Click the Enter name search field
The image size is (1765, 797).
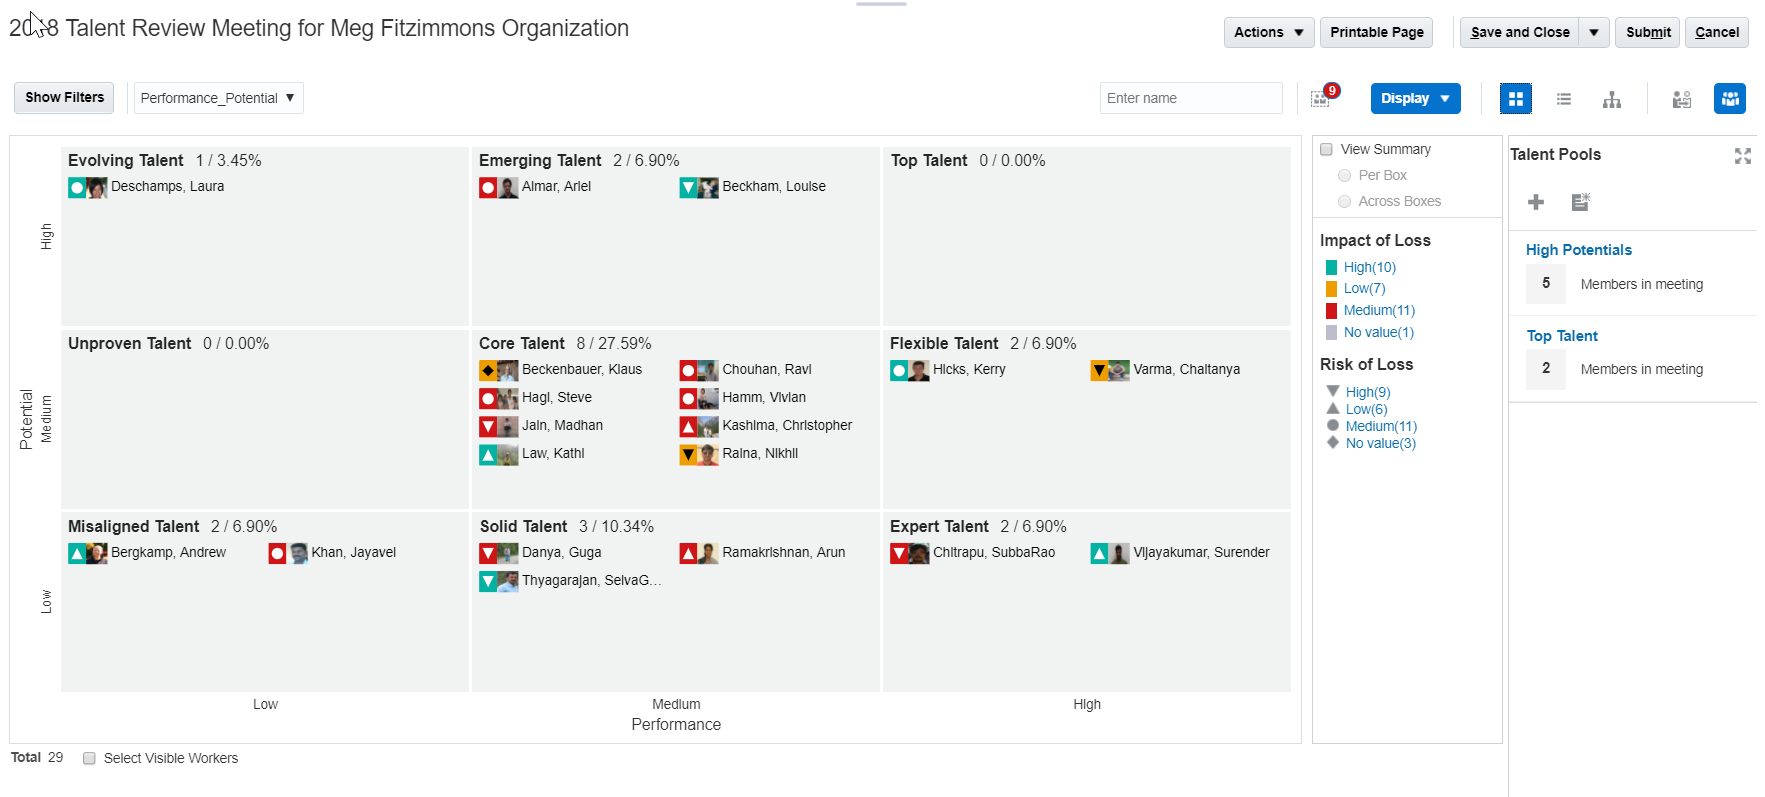[1190, 98]
